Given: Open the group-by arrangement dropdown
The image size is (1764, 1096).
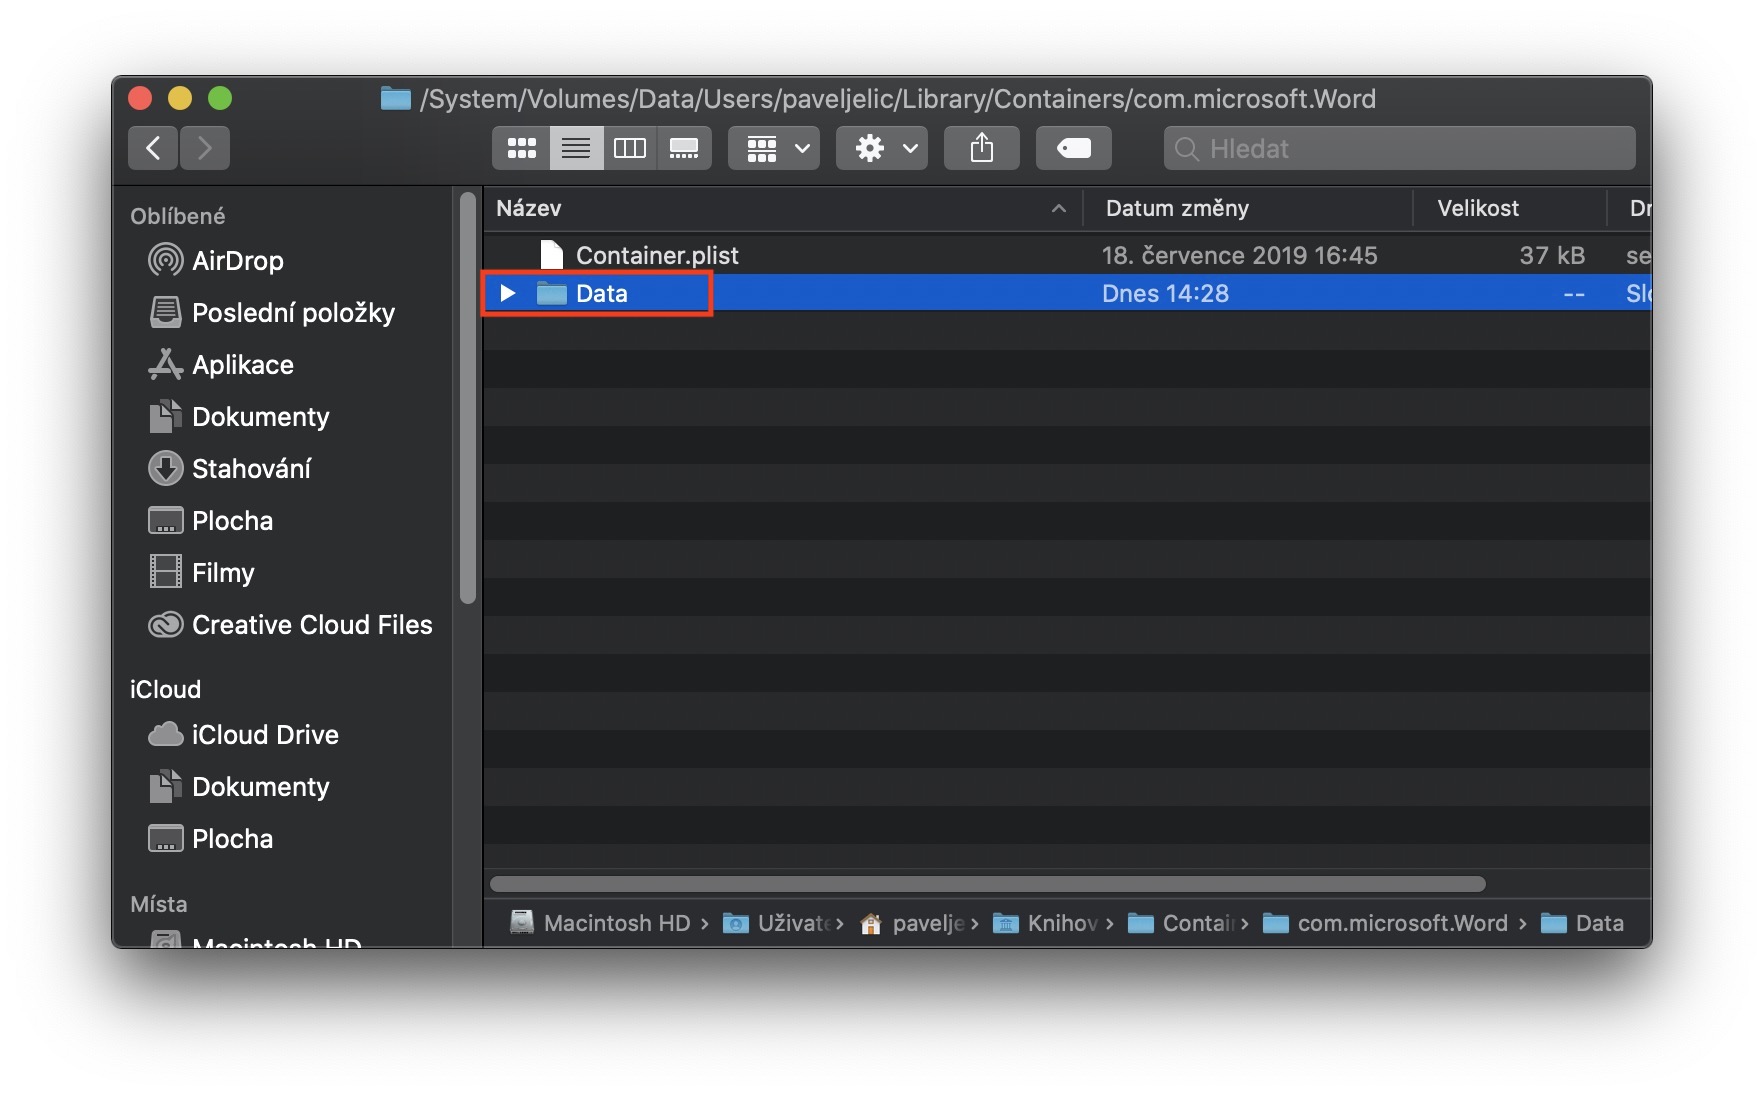Looking at the screenshot, I should point(774,148).
